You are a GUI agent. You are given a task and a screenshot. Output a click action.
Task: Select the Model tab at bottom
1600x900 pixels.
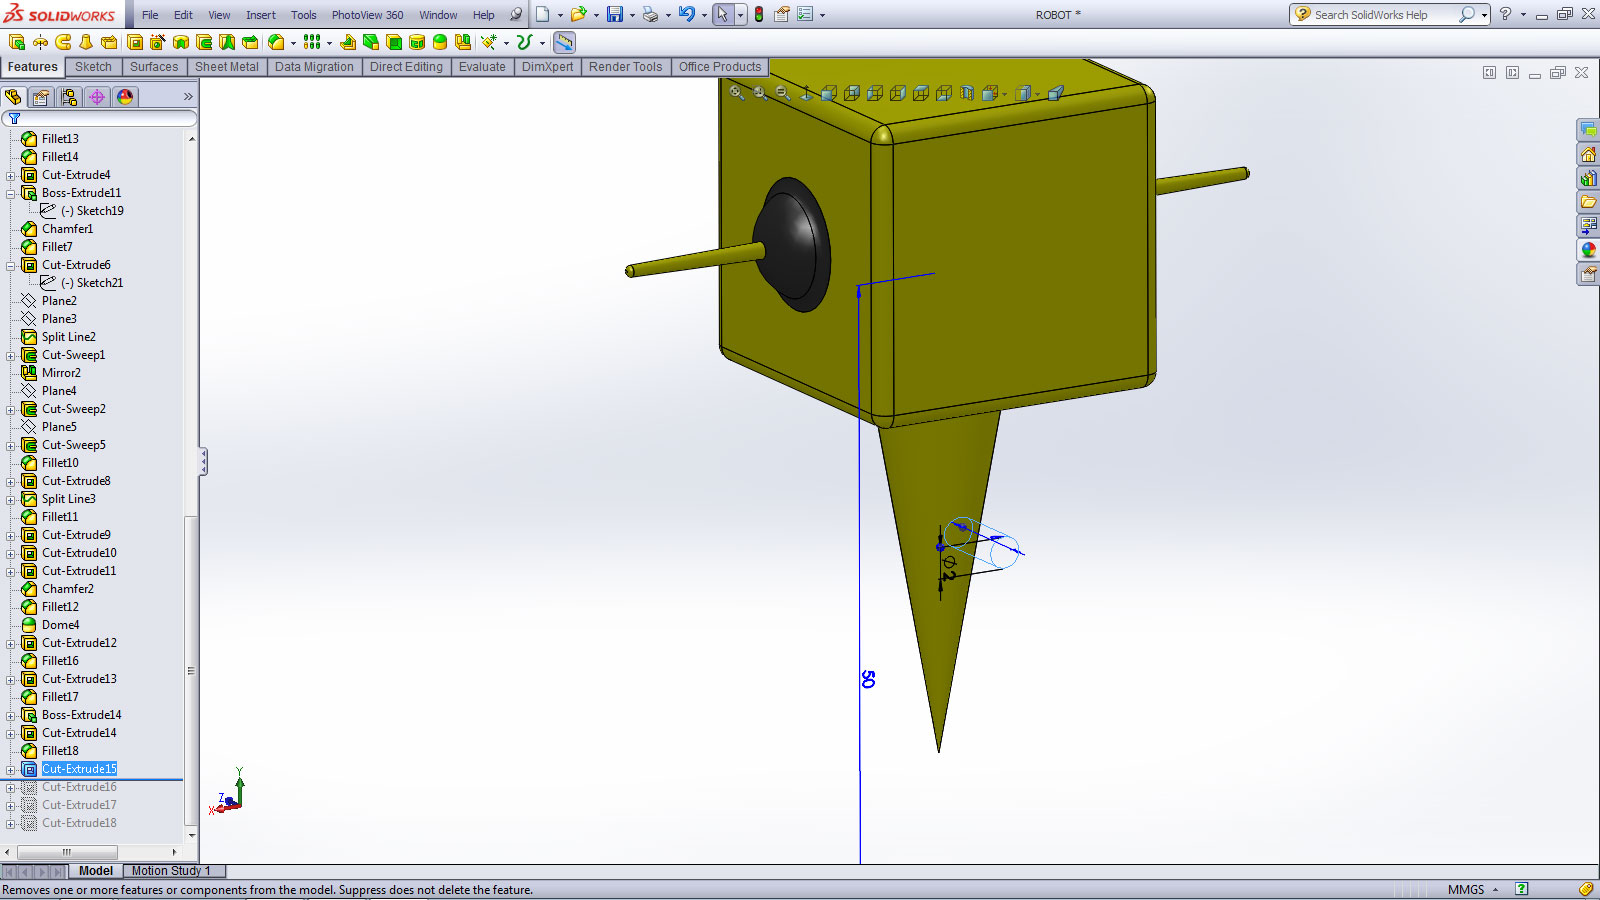pyautogui.click(x=96, y=871)
